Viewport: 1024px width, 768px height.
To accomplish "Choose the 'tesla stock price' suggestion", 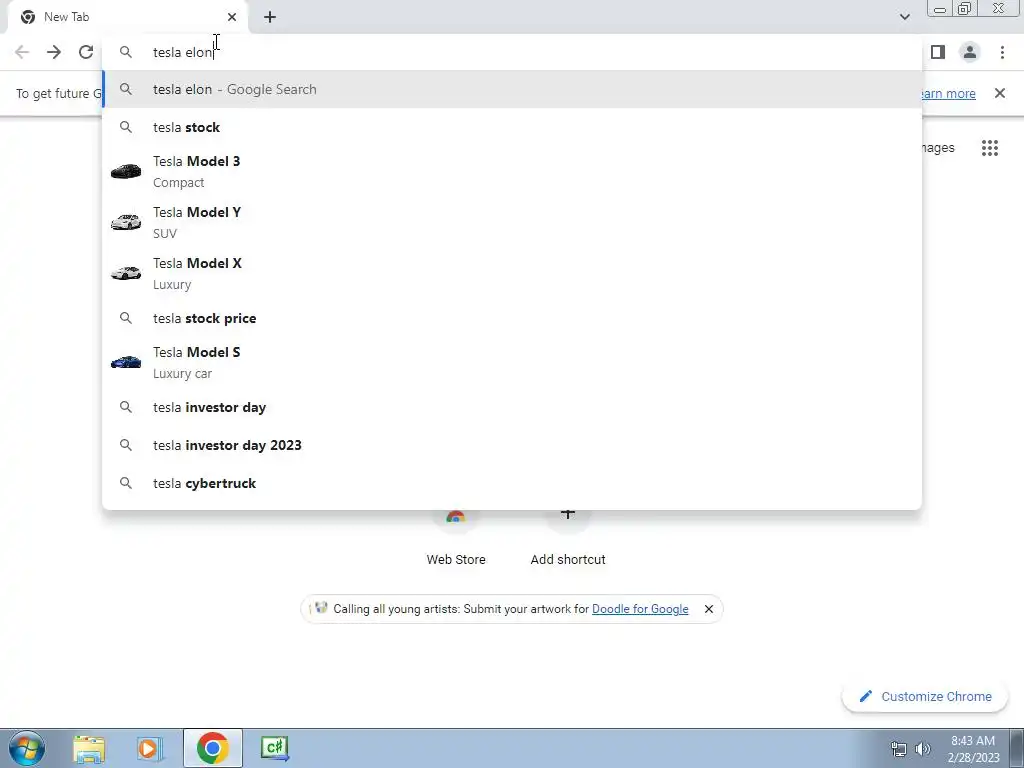I will (512, 318).
